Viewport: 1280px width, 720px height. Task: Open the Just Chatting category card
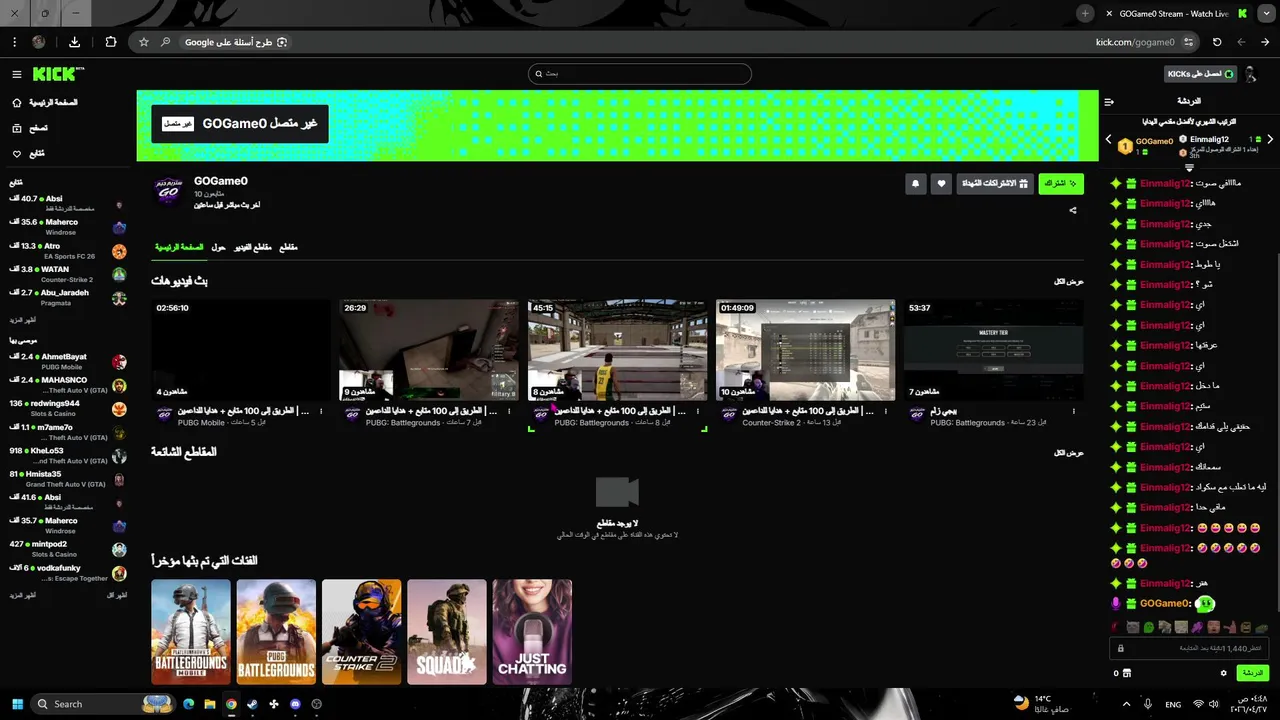(x=532, y=632)
